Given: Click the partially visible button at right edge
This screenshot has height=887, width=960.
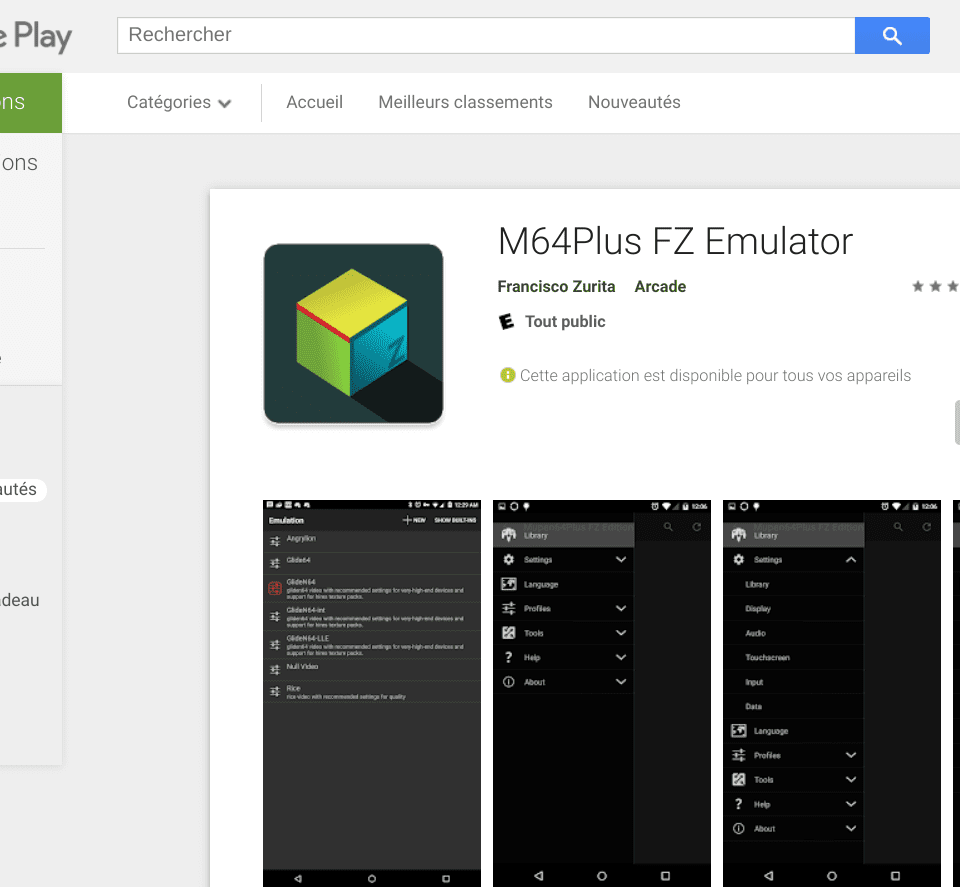Looking at the screenshot, I should tap(957, 422).
